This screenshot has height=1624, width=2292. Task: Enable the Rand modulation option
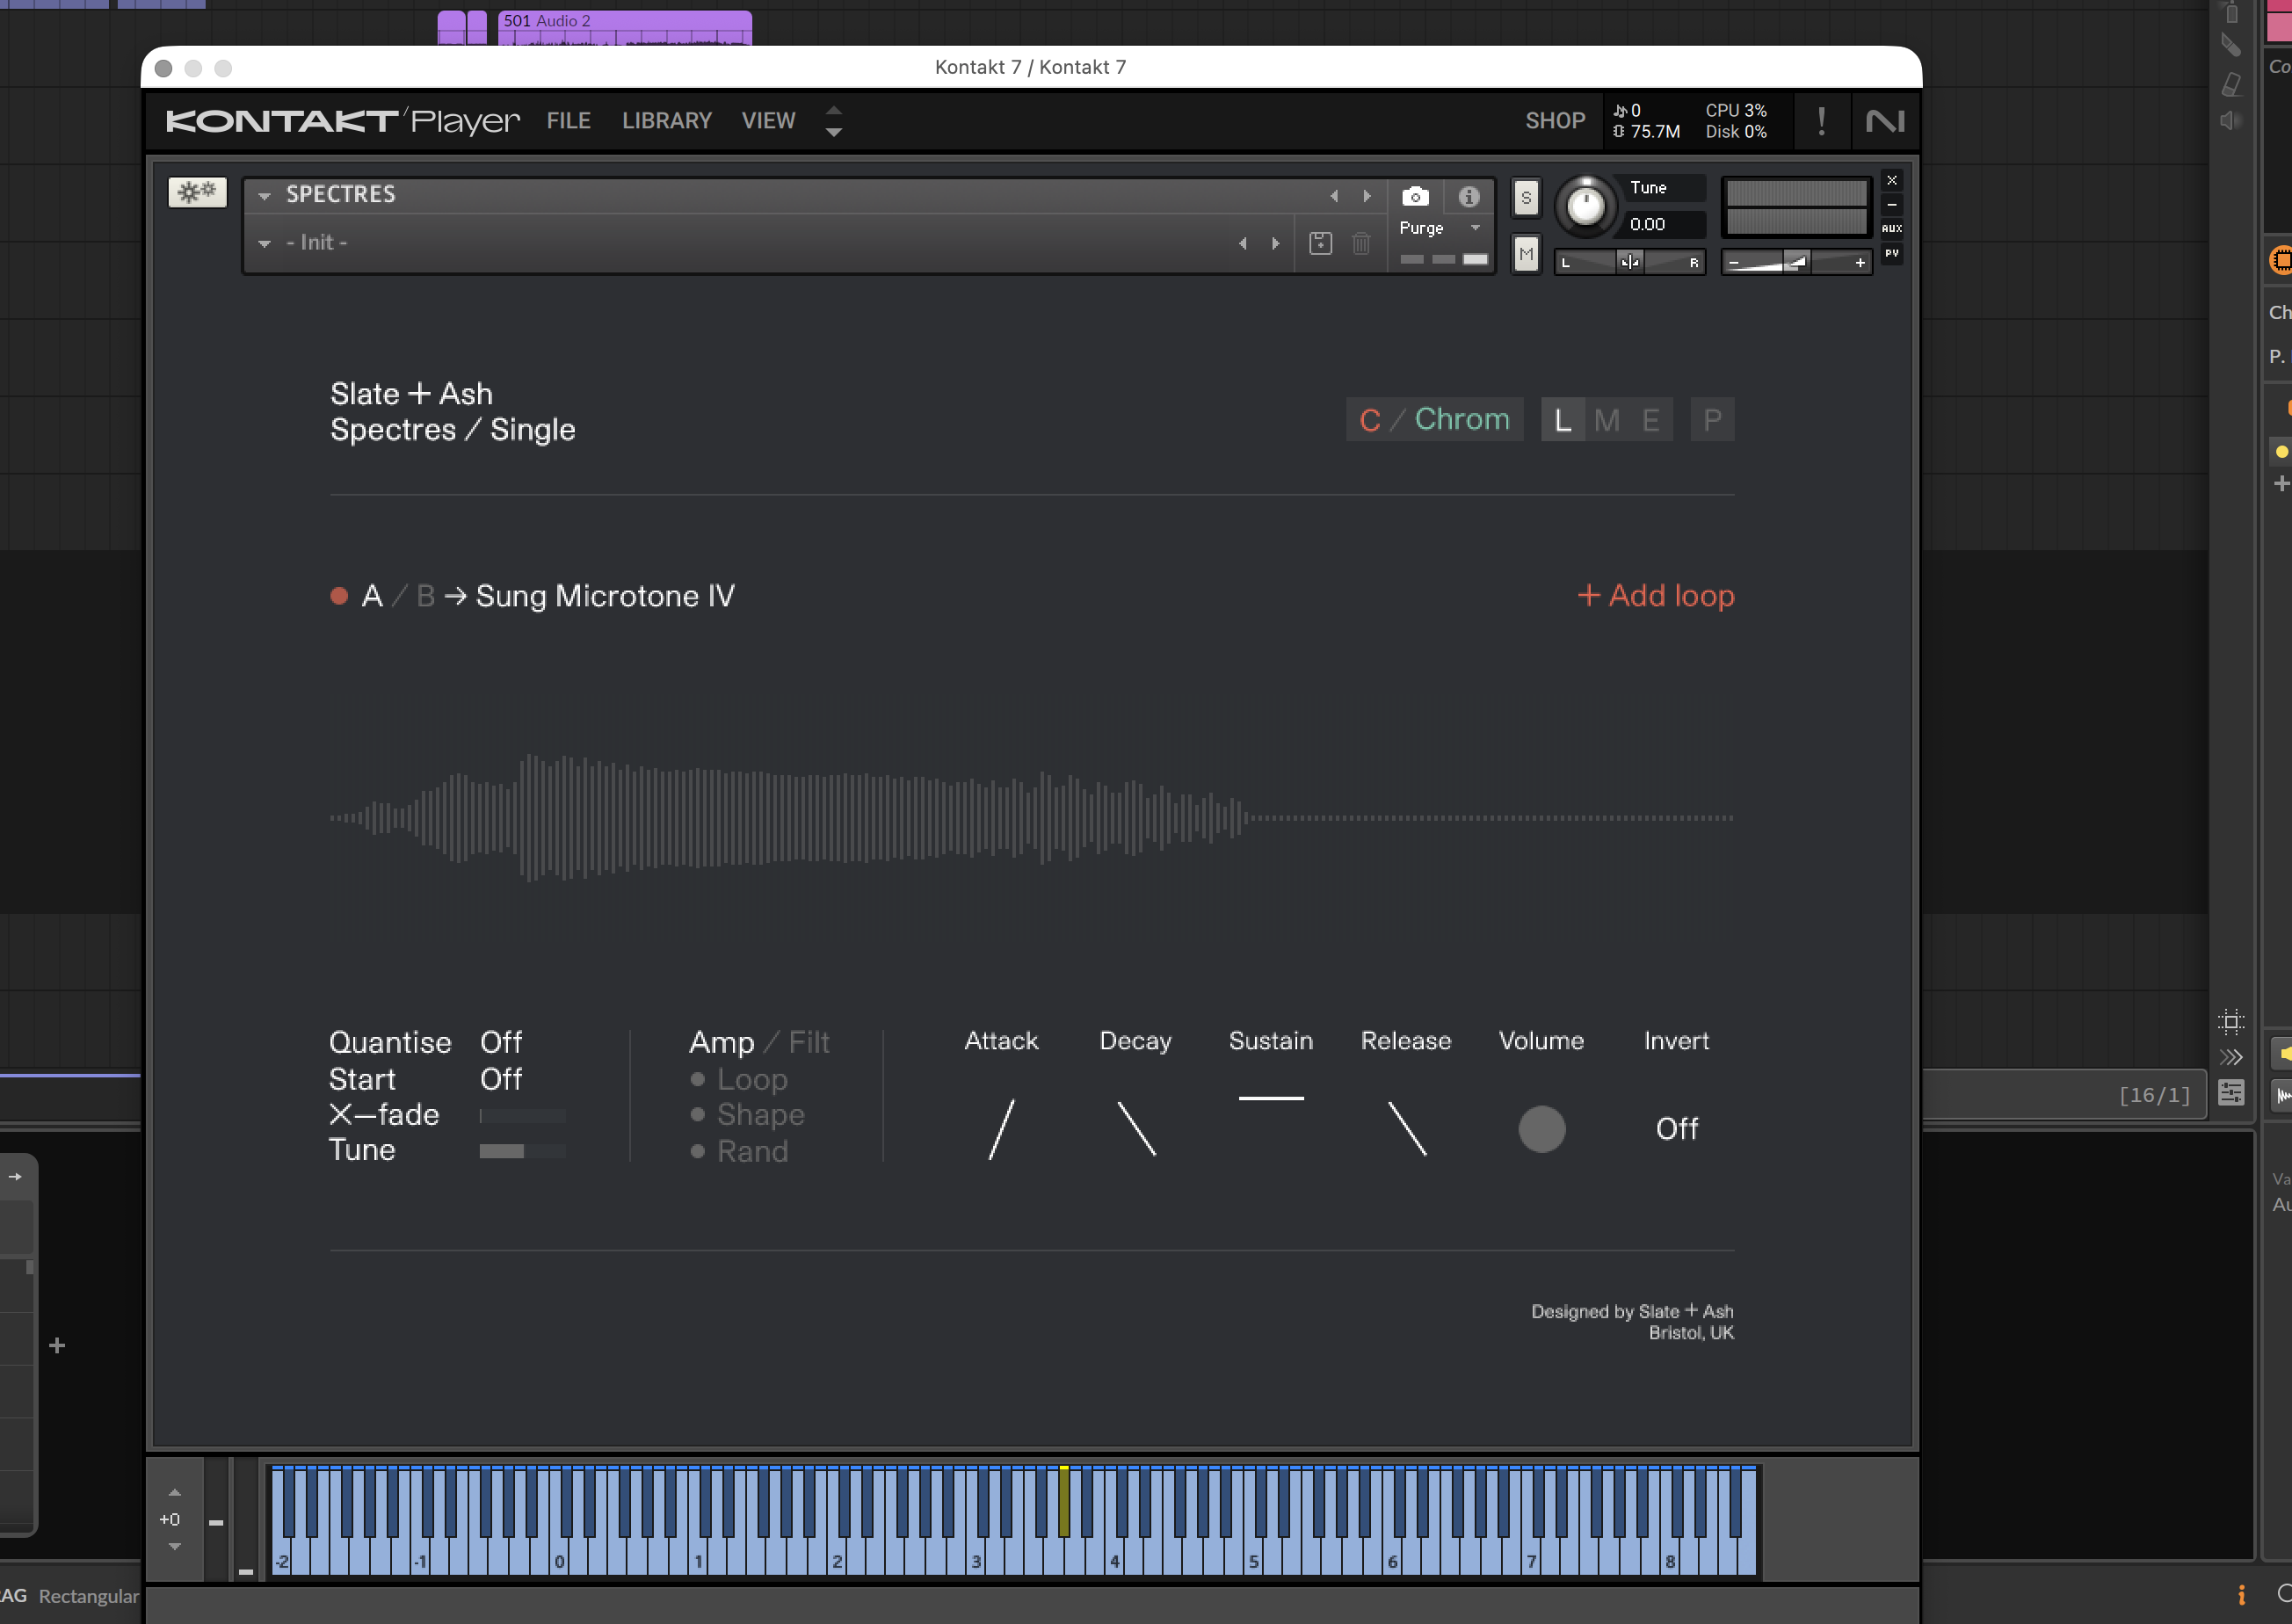pos(740,1151)
